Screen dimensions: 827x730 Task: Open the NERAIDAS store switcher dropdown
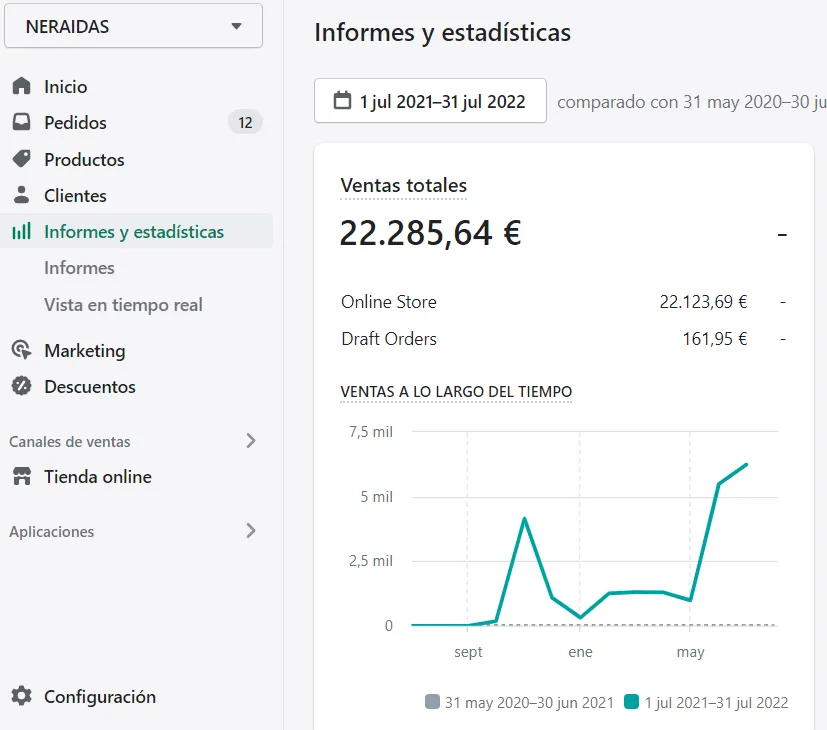(x=133, y=26)
